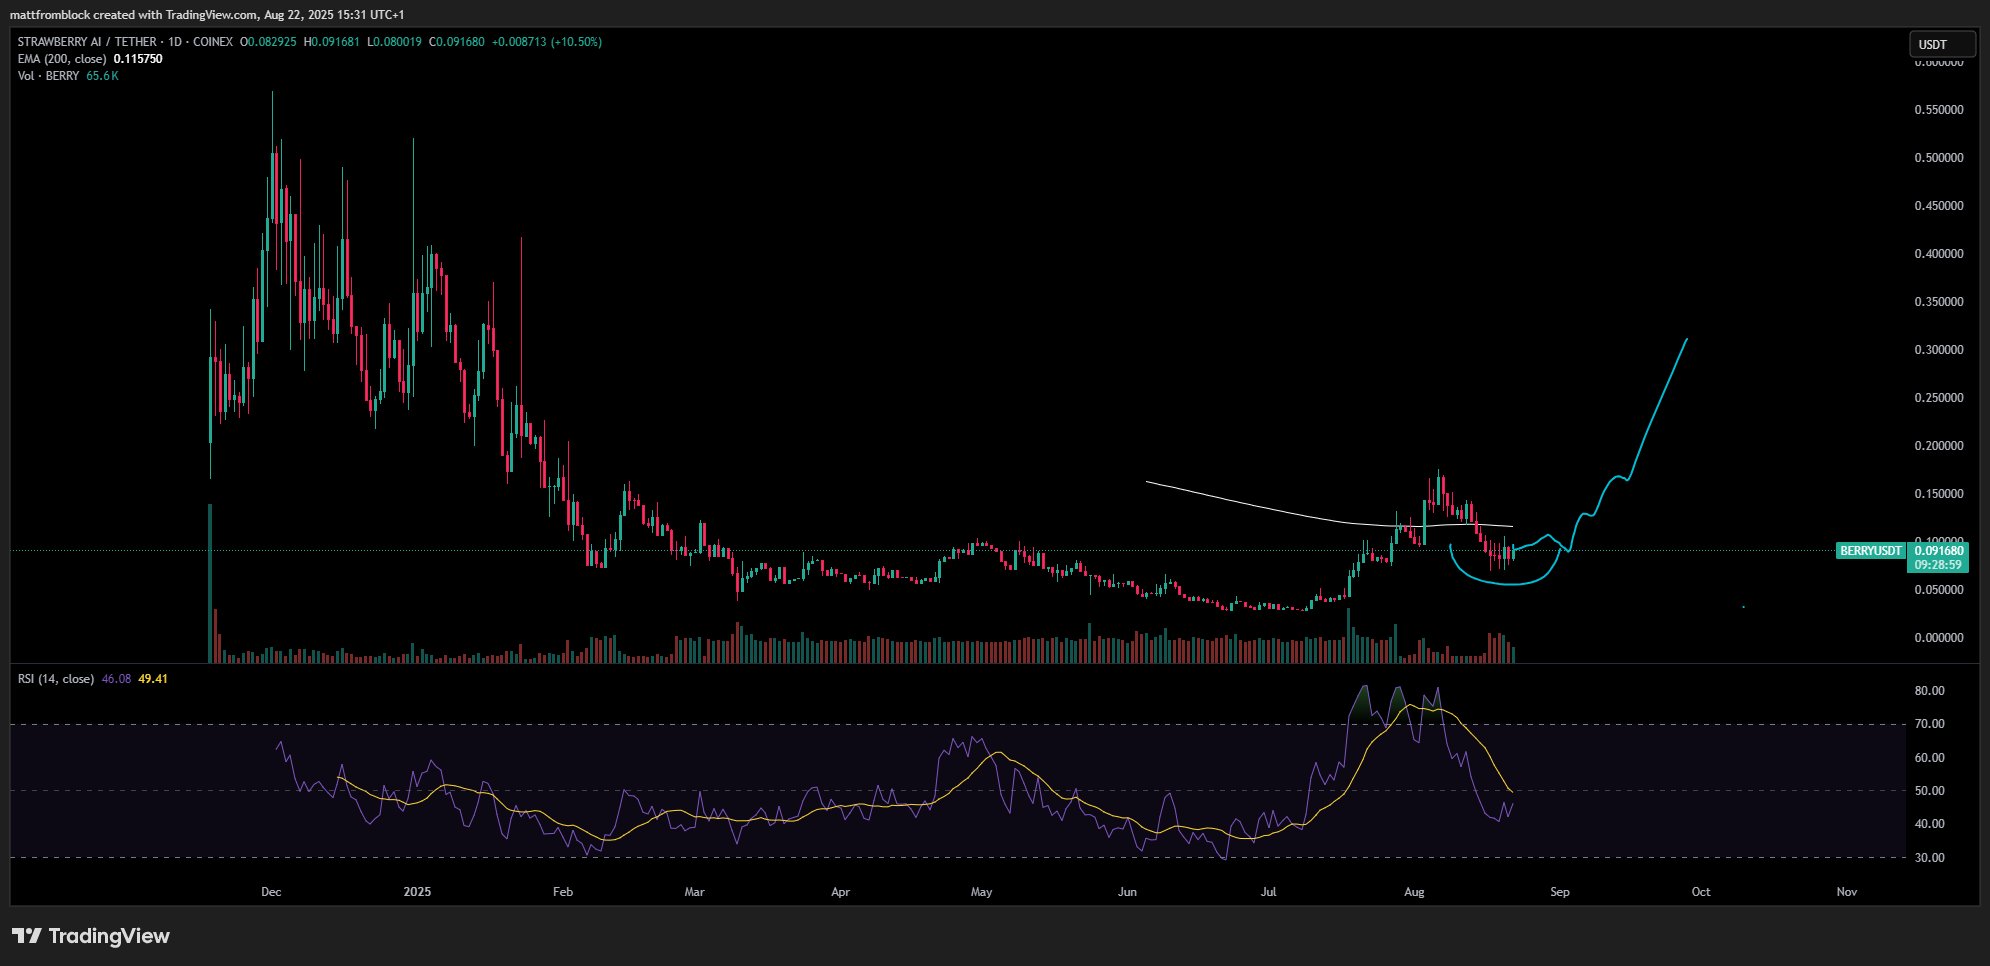The height and width of the screenshot is (966, 1990).
Task: Click the 40.00 RSI axis label
Action: tap(1930, 824)
